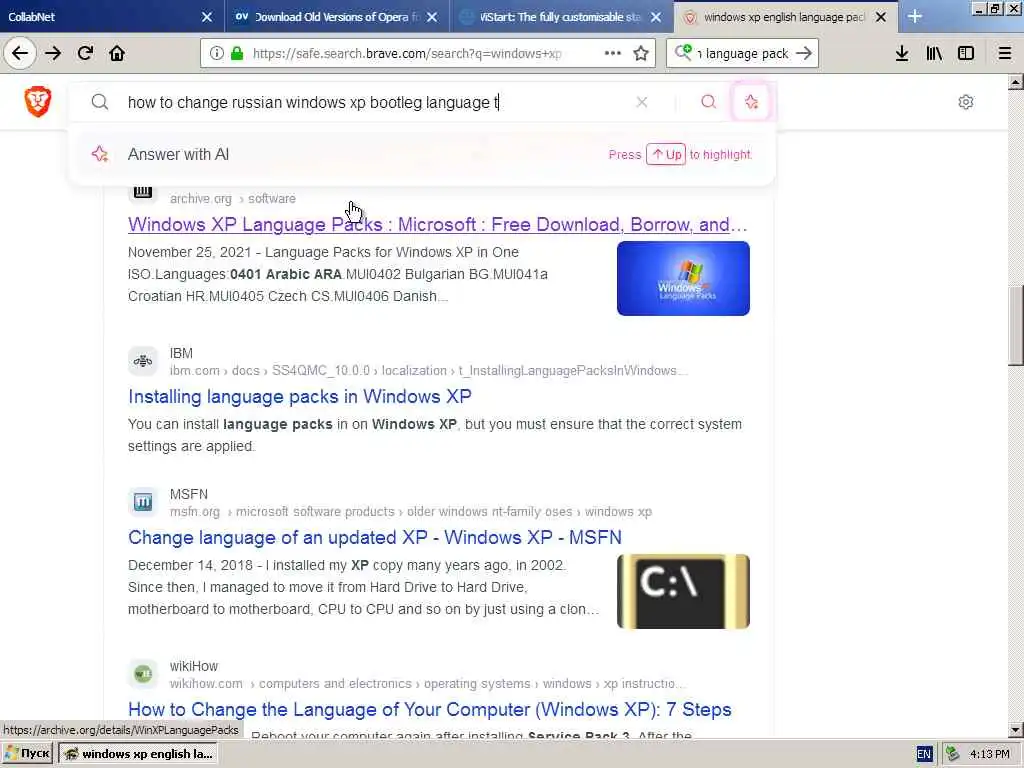Open the browser home page

(x=117, y=53)
